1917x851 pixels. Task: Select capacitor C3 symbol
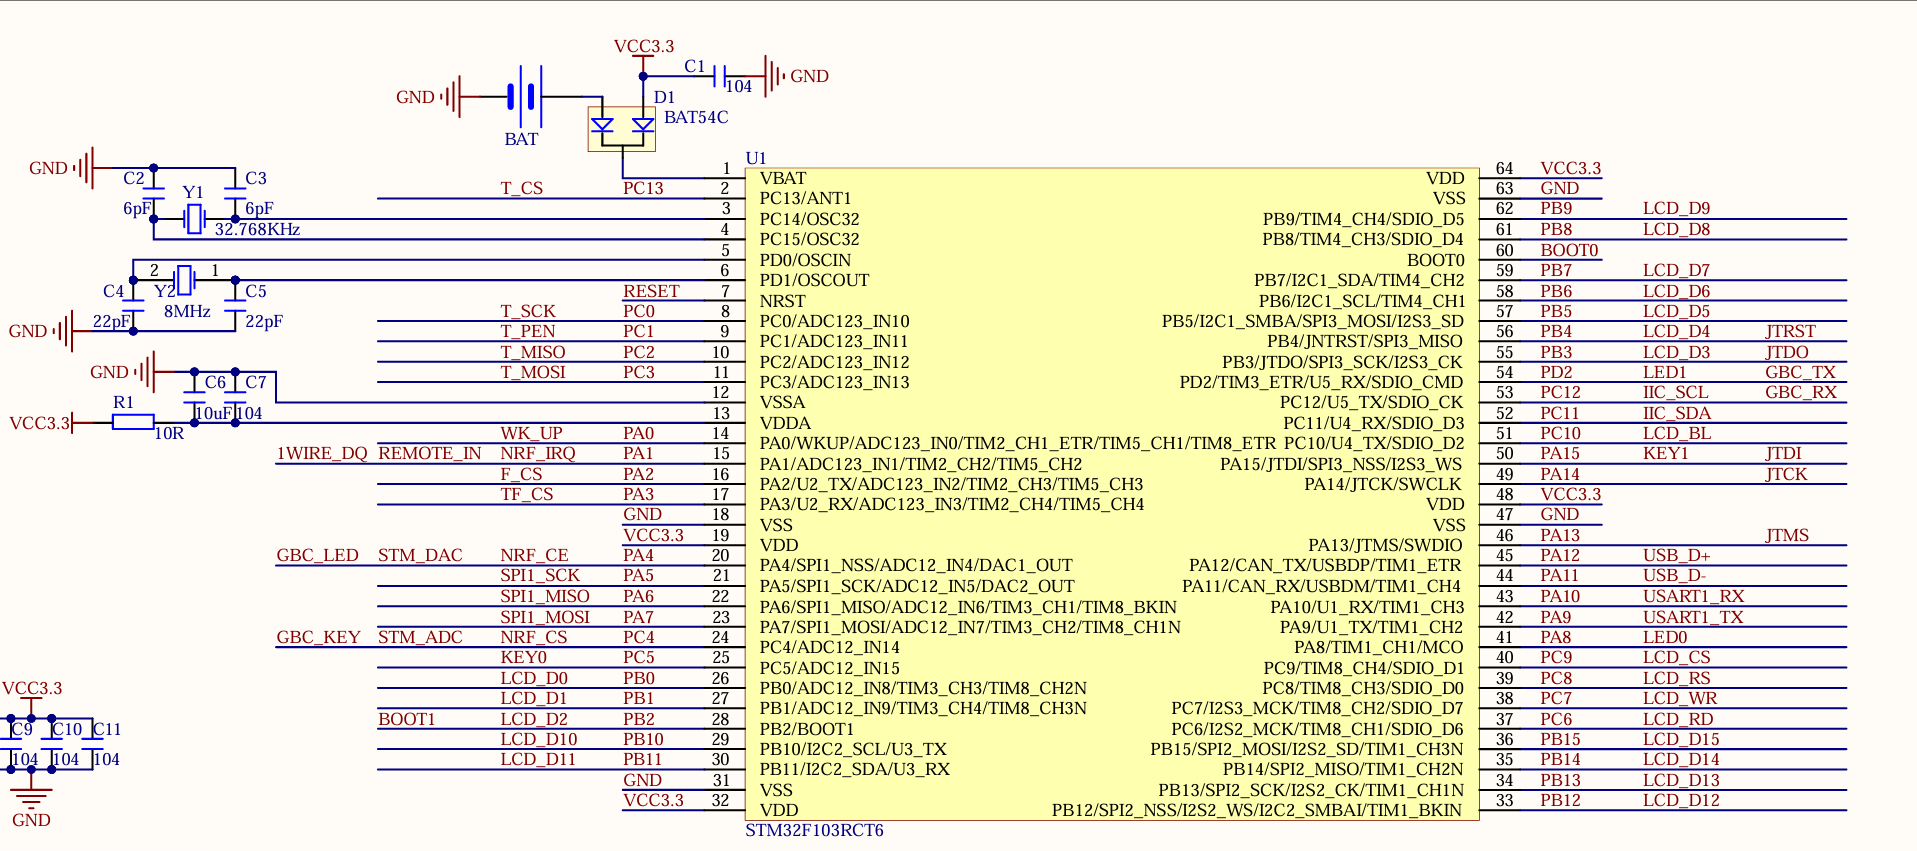(x=235, y=193)
